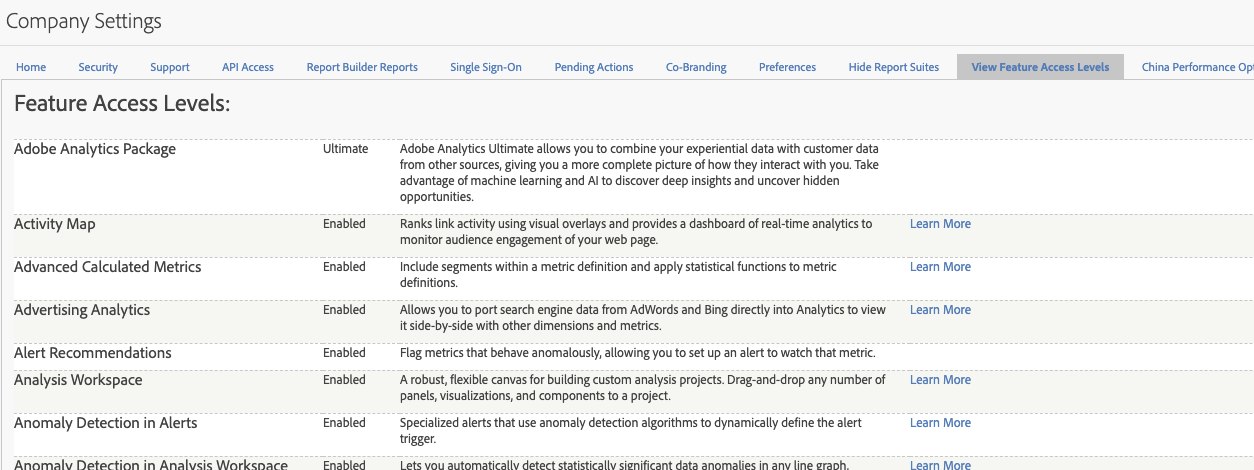Screen dimensions: 1254x470
Task: Open the Preferences tab
Action: (787, 67)
